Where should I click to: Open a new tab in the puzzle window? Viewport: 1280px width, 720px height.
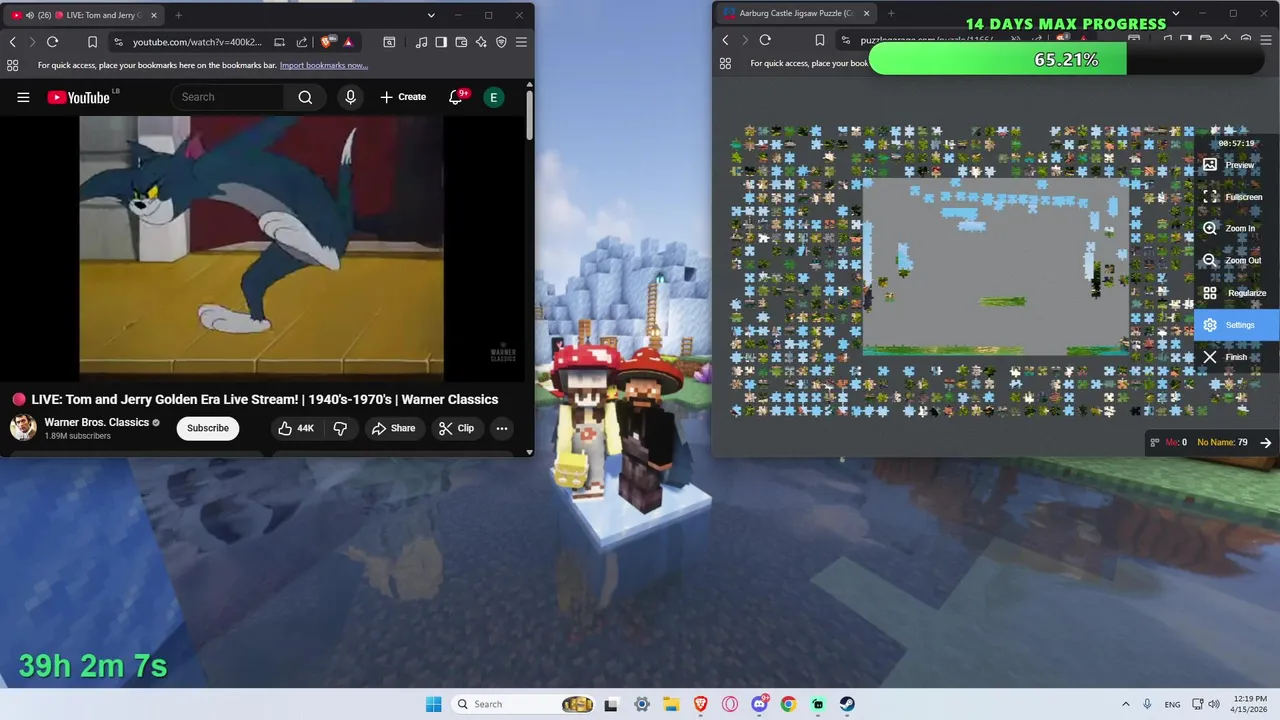(x=891, y=14)
